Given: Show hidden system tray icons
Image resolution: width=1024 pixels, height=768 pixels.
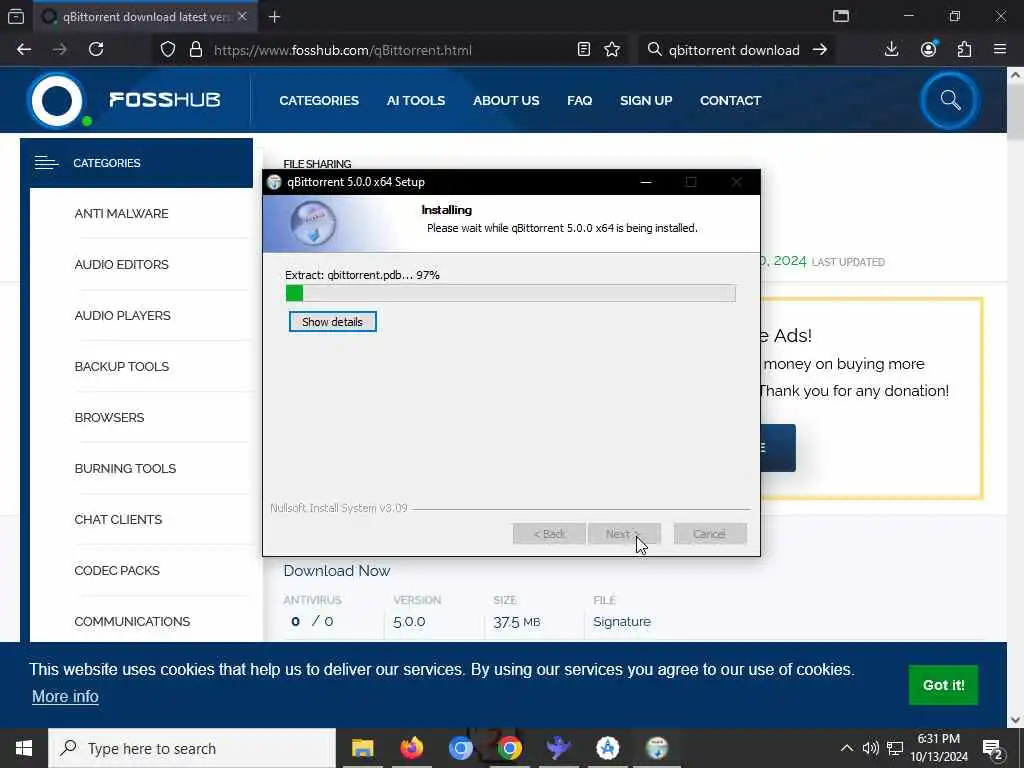Looking at the screenshot, I should point(846,748).
